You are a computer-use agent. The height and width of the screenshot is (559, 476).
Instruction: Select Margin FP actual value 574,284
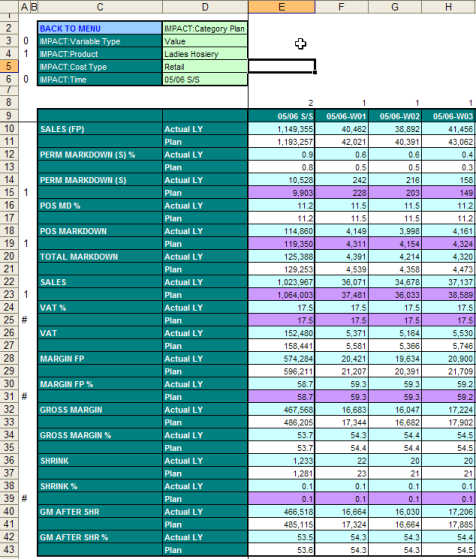[281, 359]
